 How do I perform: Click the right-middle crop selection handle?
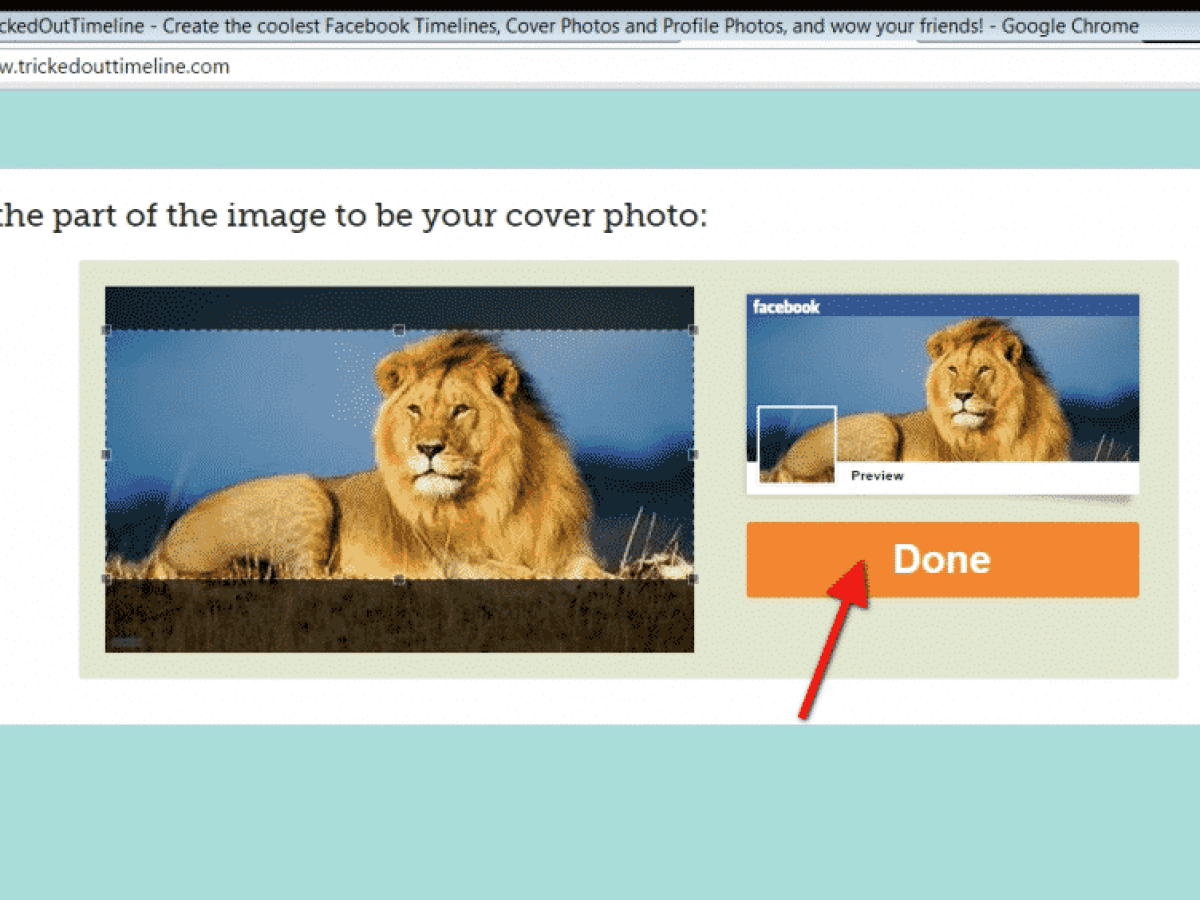[693, 454]
